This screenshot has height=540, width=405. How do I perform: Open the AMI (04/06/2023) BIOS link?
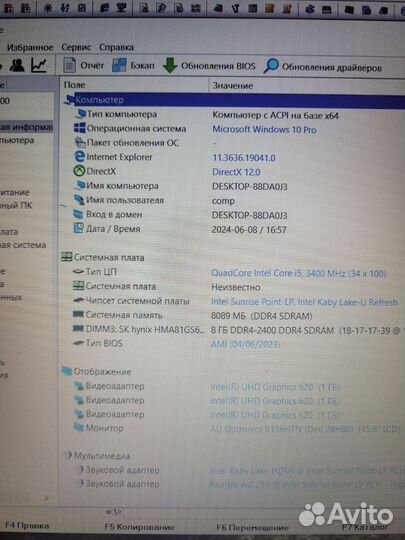[246, 344]
